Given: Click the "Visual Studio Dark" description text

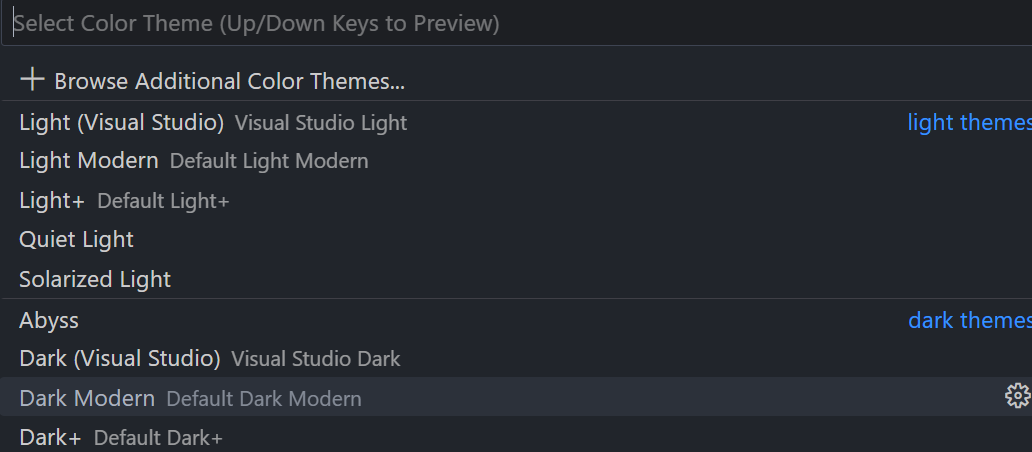Looking at the screenshot, I should [315, 358].
